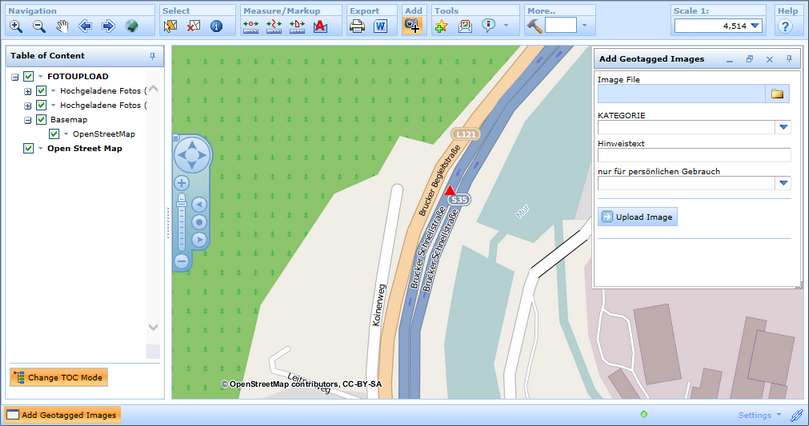This screenshot has width=809, height=426.
Task: Open the Print export tool
Action: click(357, 27)
